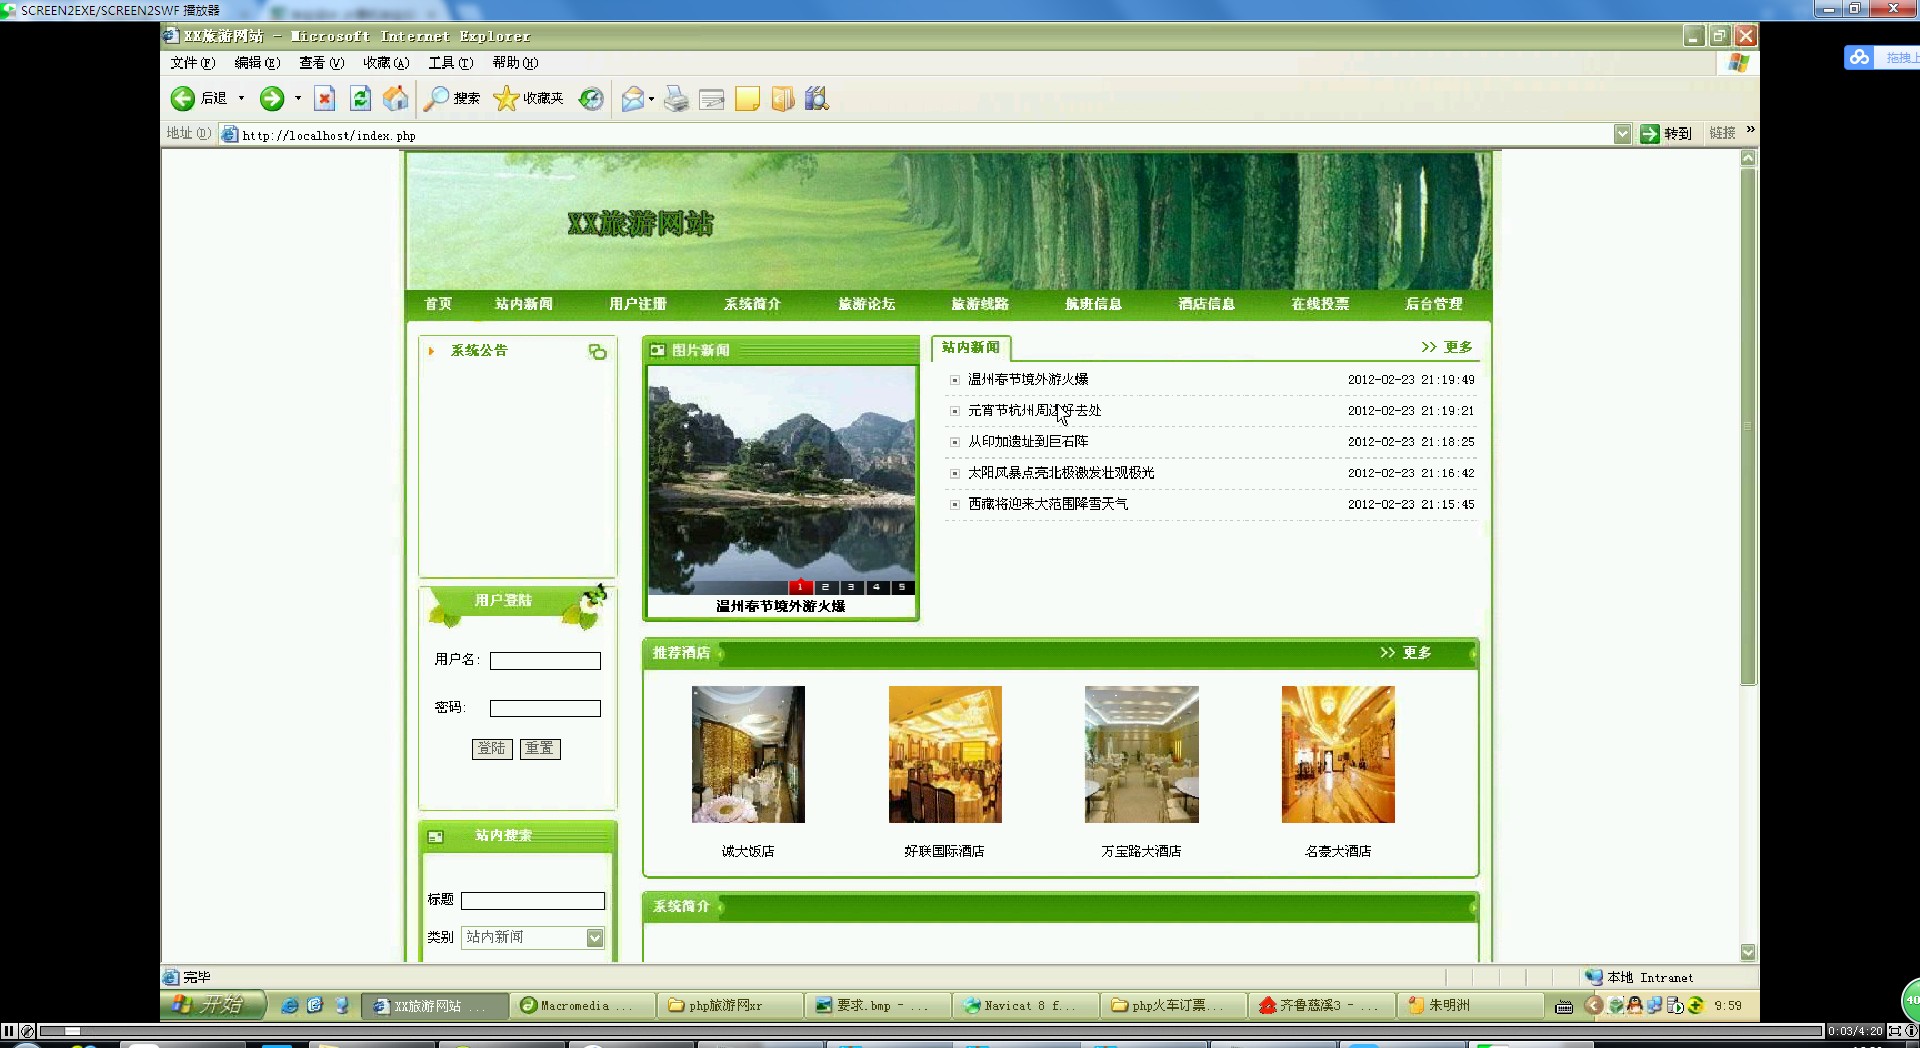This screenshot has width=1920, height=1048.
Task: Open the 查看 menu
Action: pos(321,62)
